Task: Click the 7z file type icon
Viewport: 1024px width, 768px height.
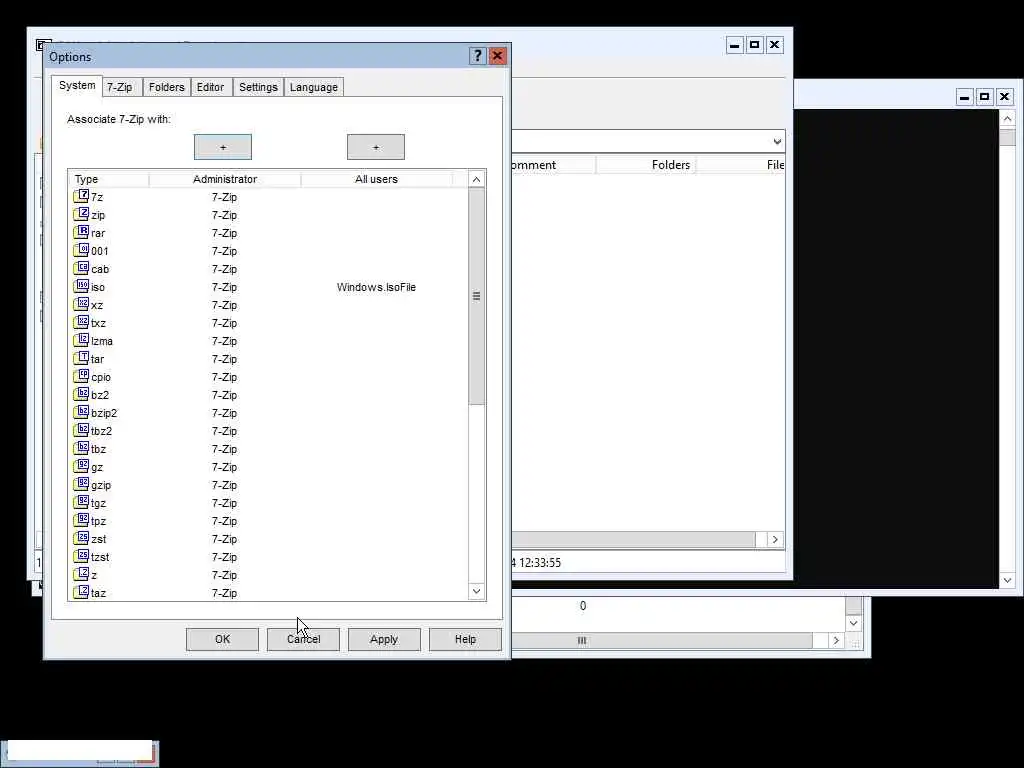Action: pos(81,196)
